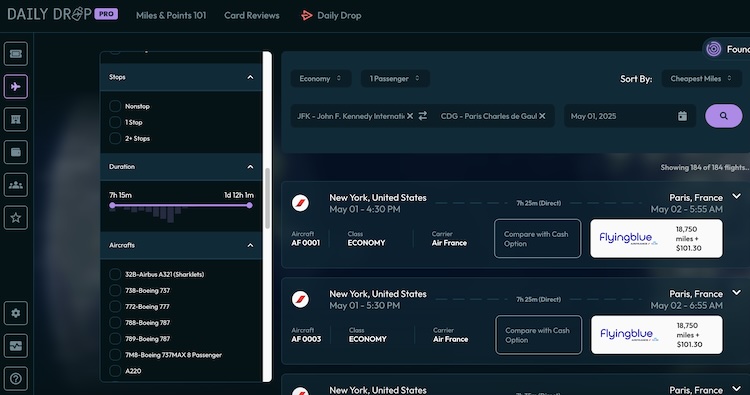Check 32B-Airbus A321 (Sharklets) aircraft

pyautogui.click(x=115, y=274)
